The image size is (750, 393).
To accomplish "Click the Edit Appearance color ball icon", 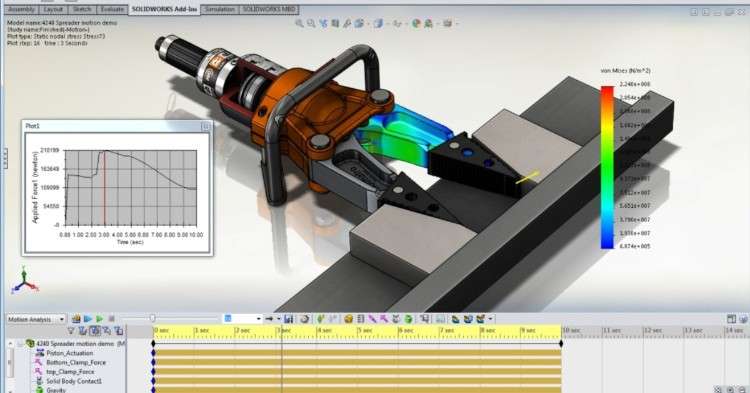I will click(416, 23).
